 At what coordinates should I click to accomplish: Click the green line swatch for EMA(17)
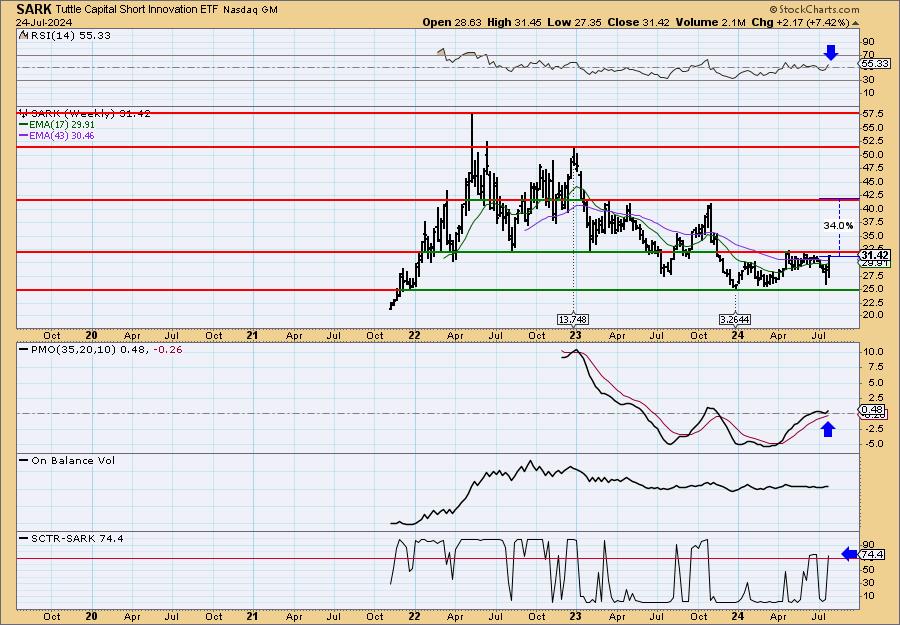[x=23, y=125]
